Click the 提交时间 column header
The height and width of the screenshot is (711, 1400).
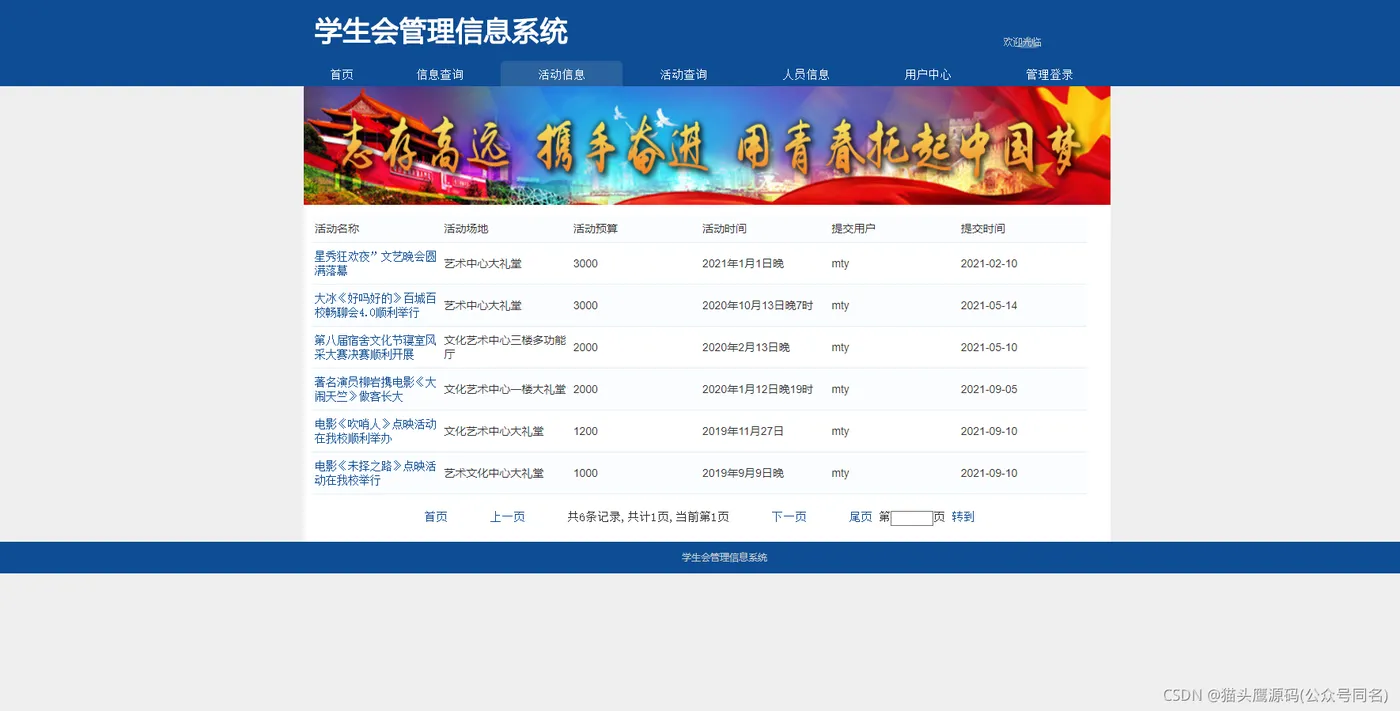983,229
